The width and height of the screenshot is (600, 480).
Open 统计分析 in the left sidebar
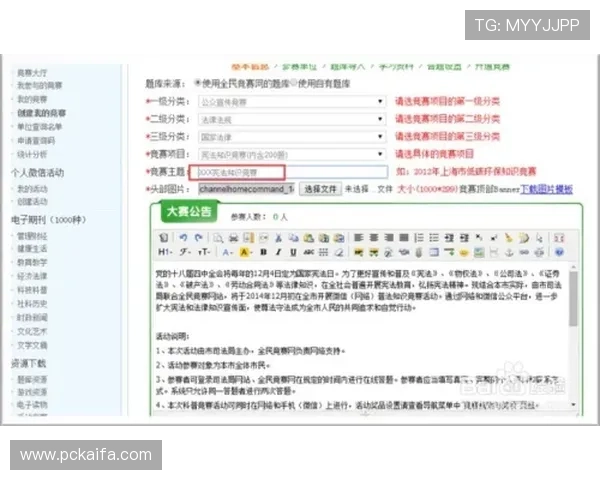(32, 155)
